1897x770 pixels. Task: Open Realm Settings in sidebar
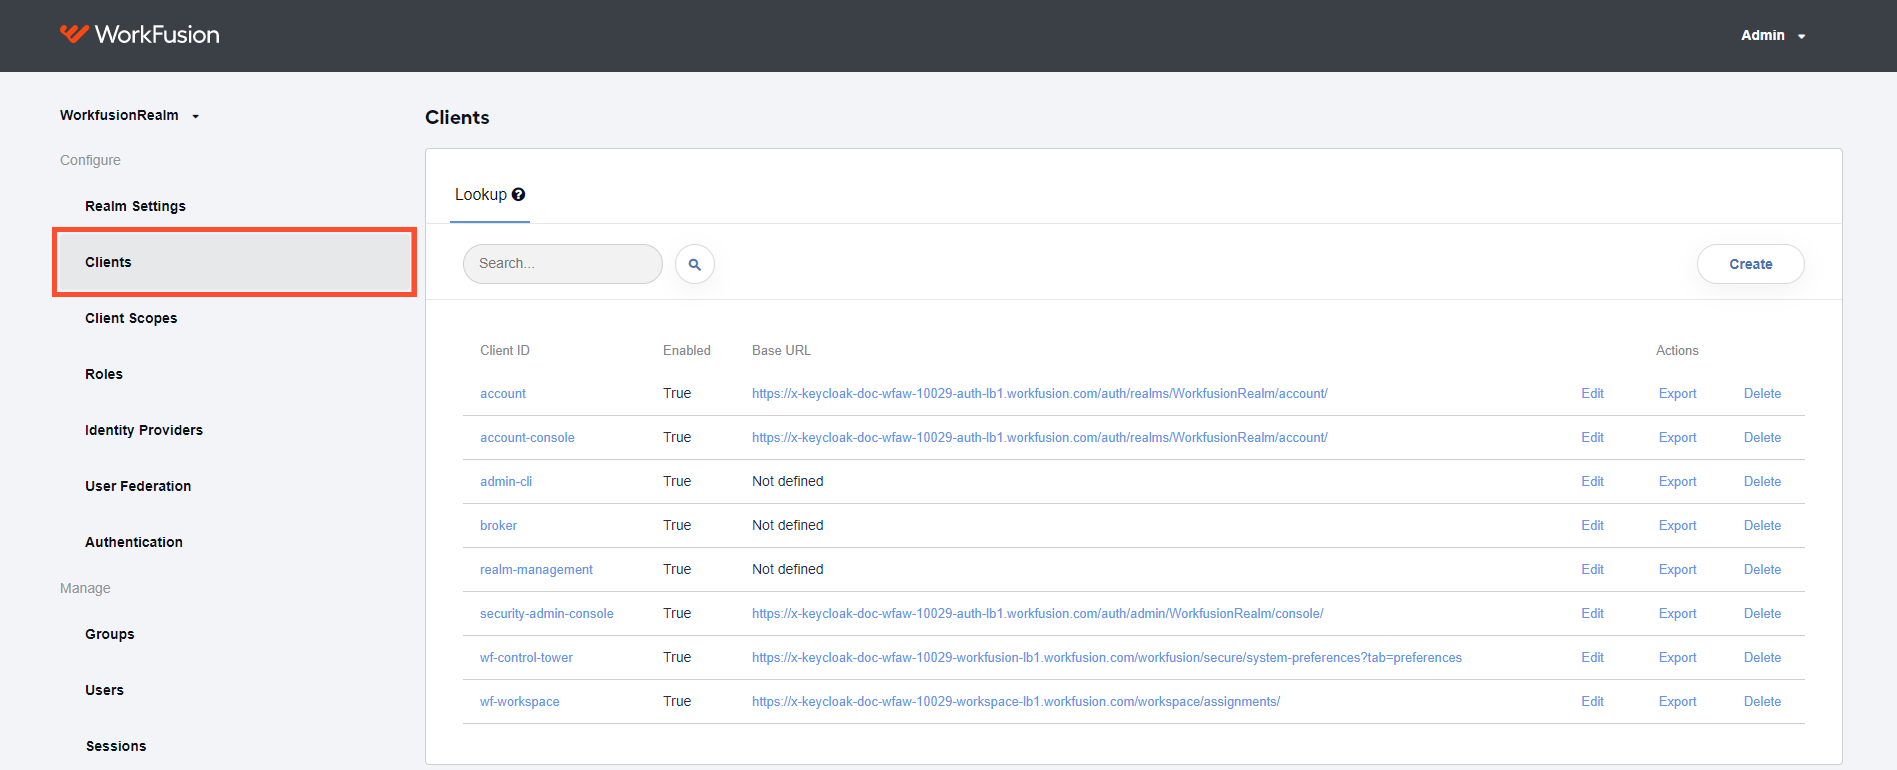click(135, 206)
